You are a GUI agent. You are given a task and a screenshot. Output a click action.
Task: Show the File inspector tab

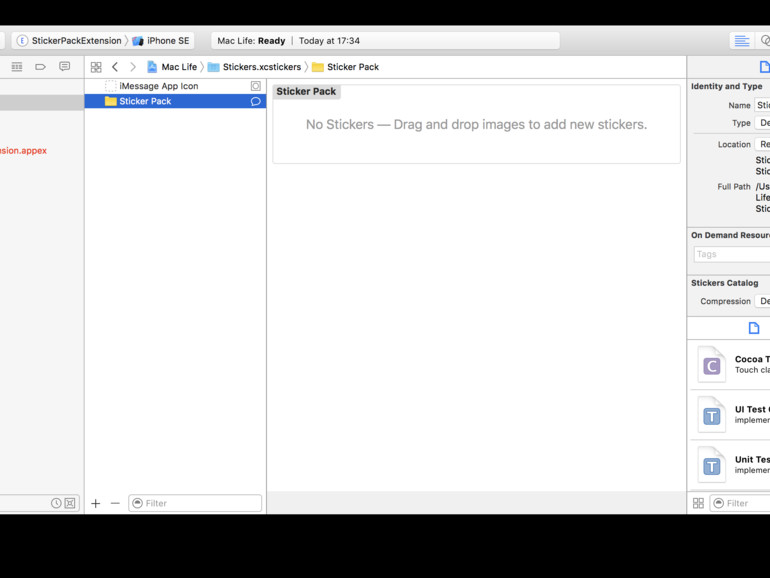point(764,67)
